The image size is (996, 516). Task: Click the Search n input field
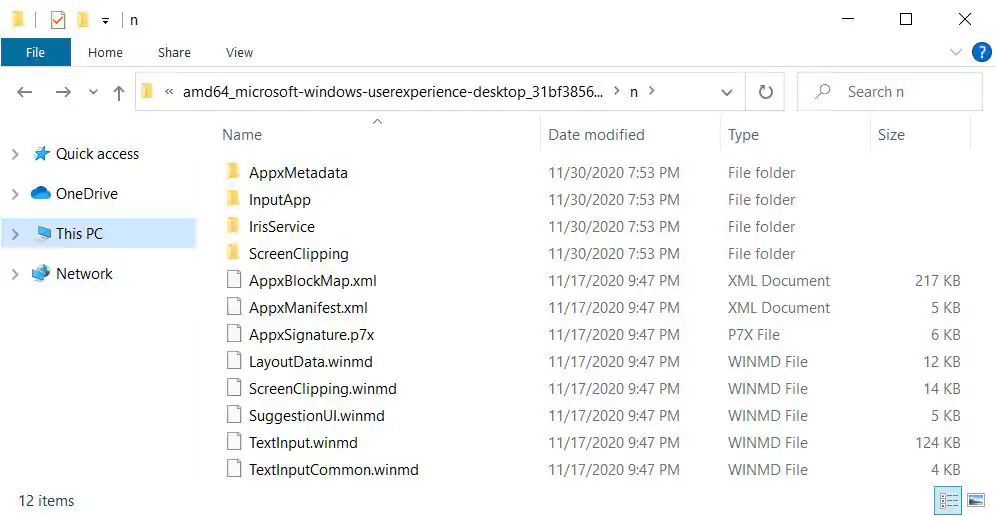[890, 92]
